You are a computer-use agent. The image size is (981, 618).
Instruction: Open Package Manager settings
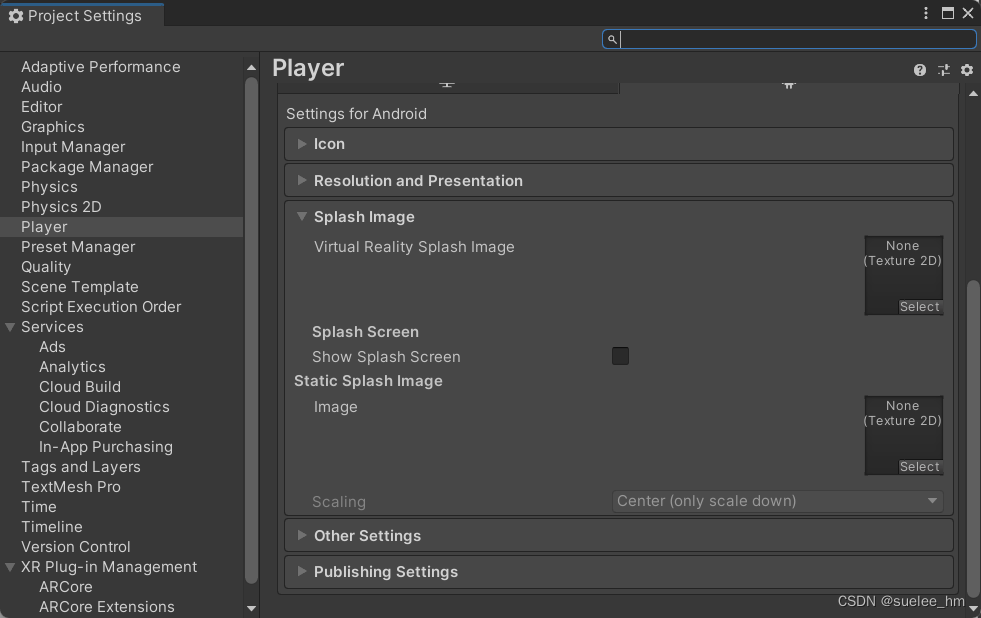point(87,167)
